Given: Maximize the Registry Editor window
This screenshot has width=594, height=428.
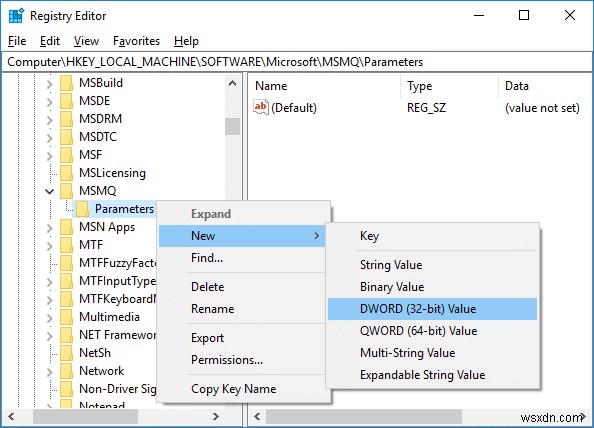Looking at the screenshot, I should tap(524, 15).
